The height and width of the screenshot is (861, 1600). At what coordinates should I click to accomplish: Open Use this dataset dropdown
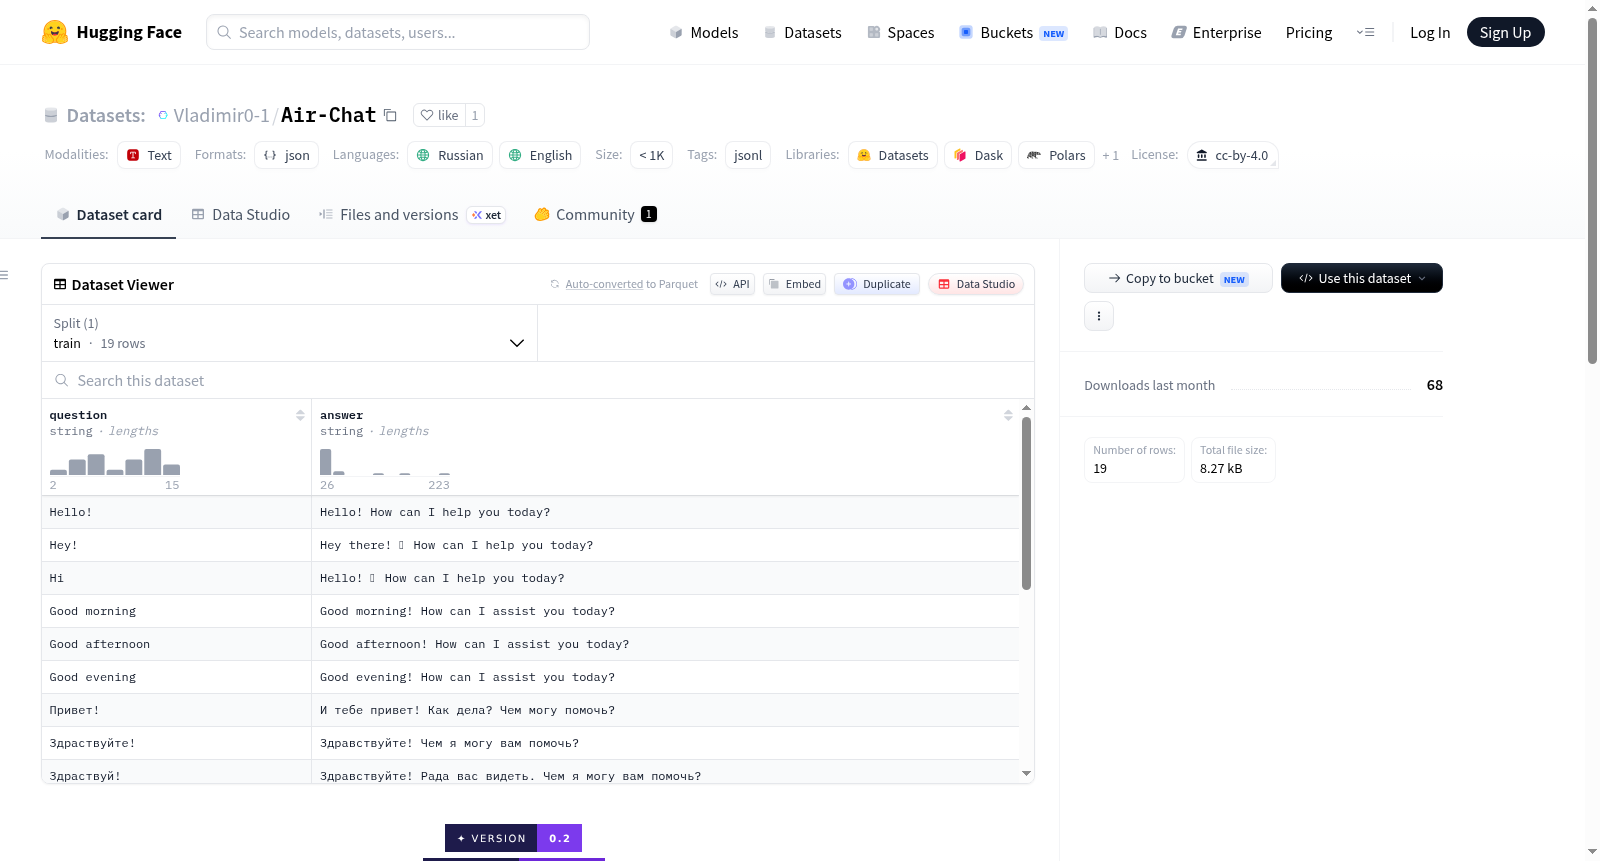pyautogui.click(x=1362, y=278)
